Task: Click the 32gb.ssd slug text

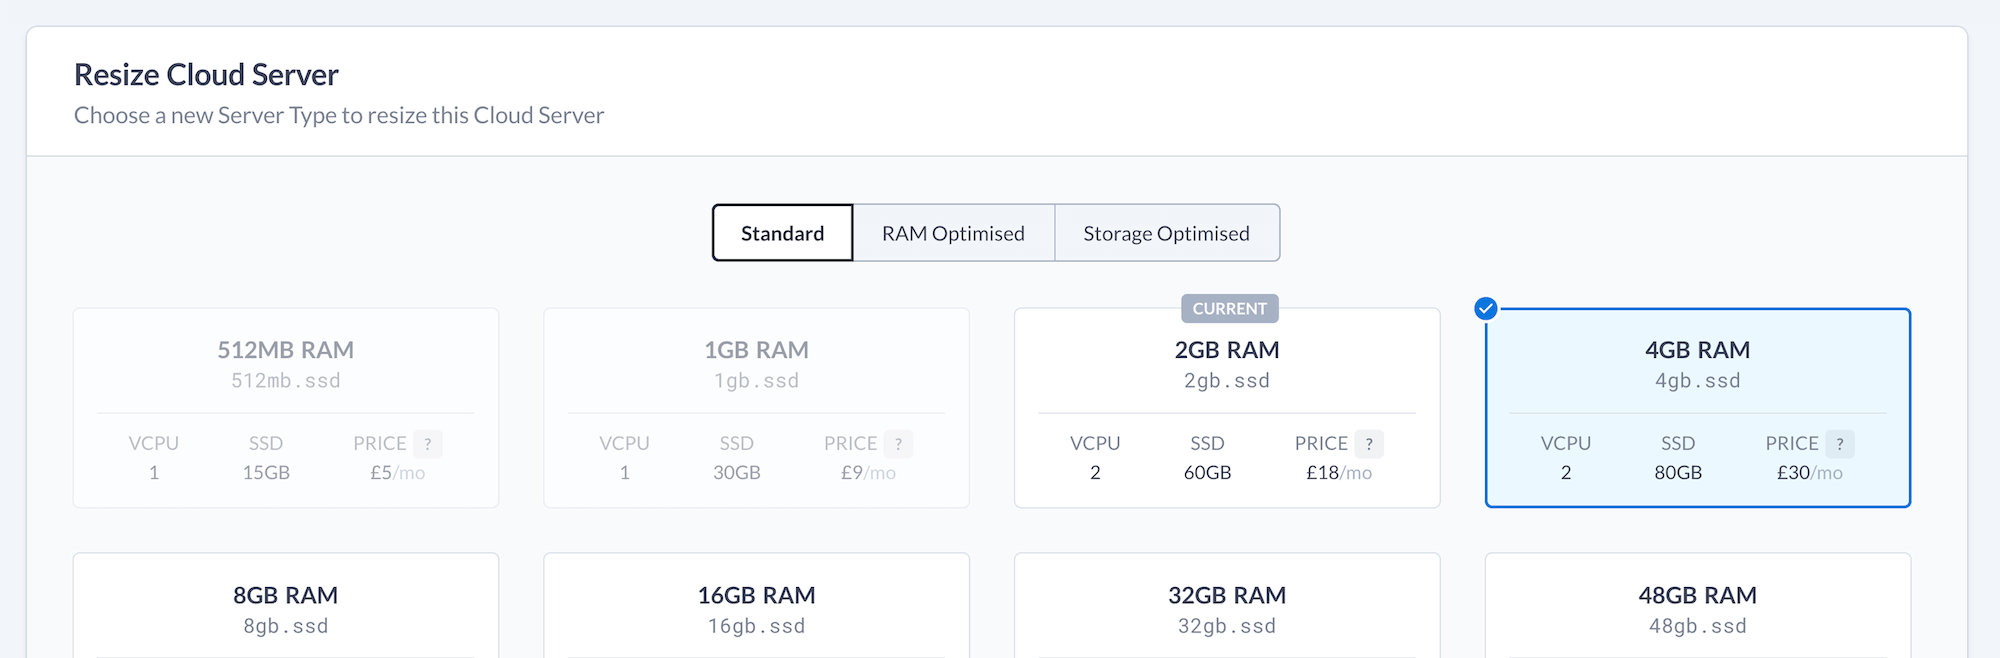Action: pos(1227,626)
